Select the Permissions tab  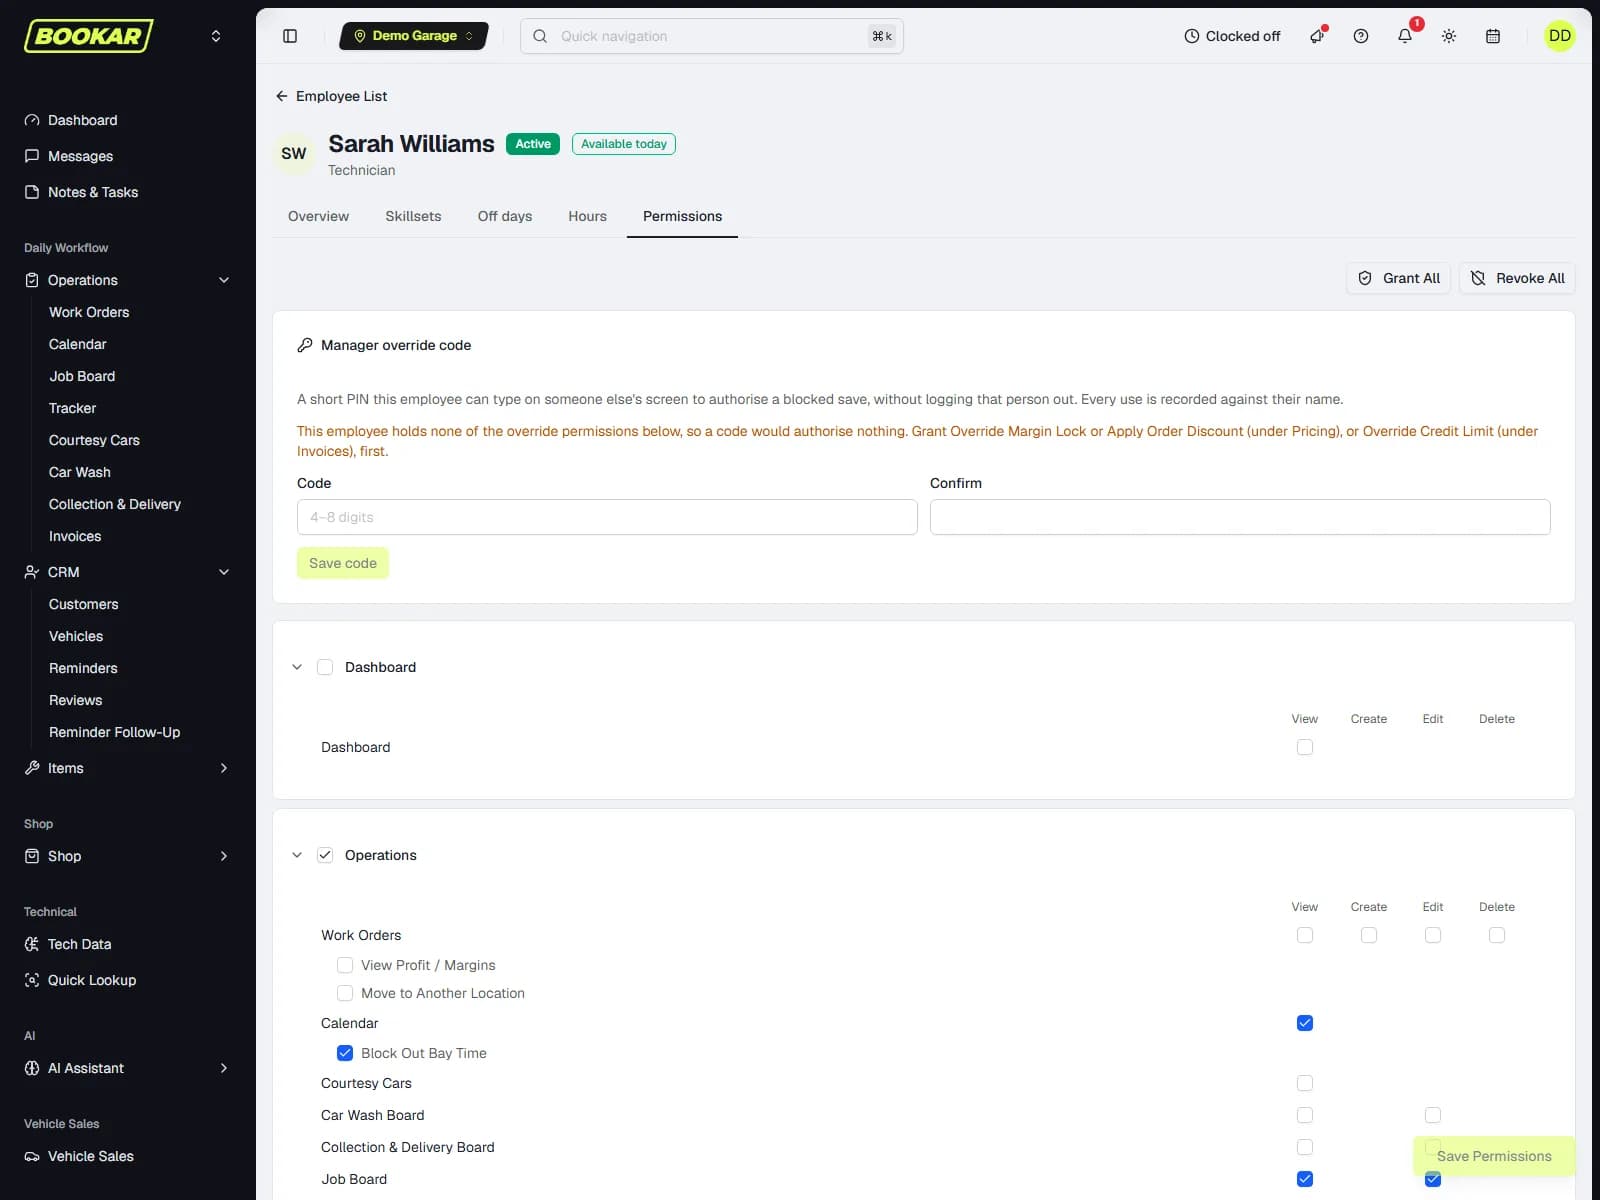pyautogui.click(x=682, y=216)
